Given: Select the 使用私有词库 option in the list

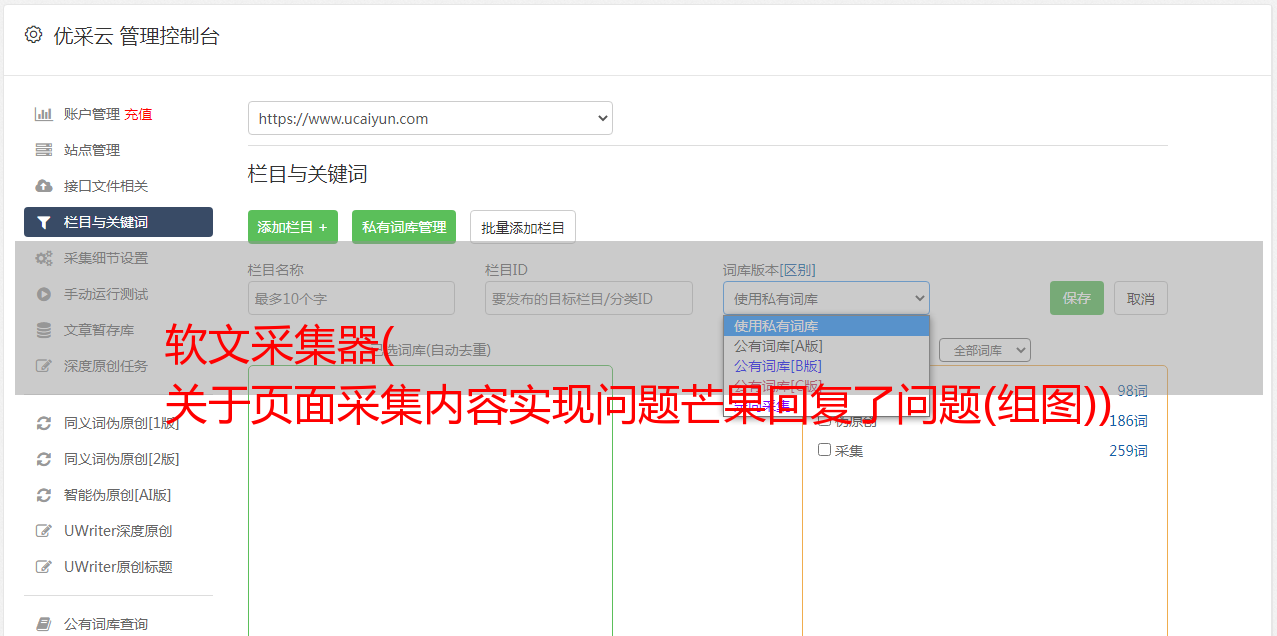Looking at the screenshot, I should tap(826, 326).
